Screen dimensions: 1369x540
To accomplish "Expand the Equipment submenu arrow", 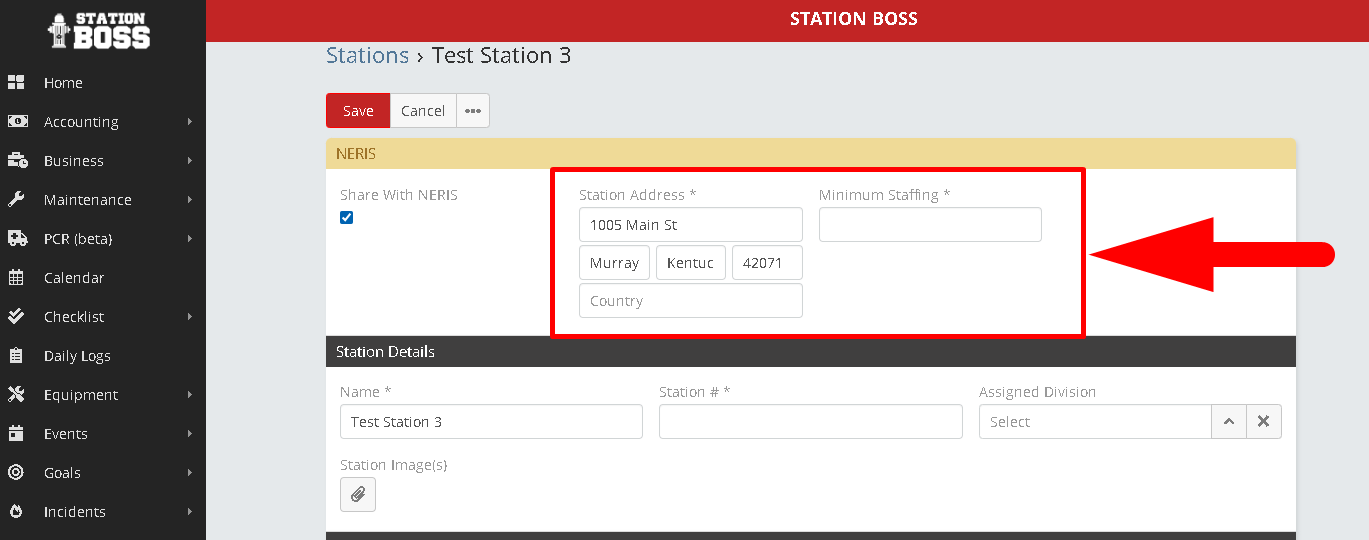I will tap(189, 395).
